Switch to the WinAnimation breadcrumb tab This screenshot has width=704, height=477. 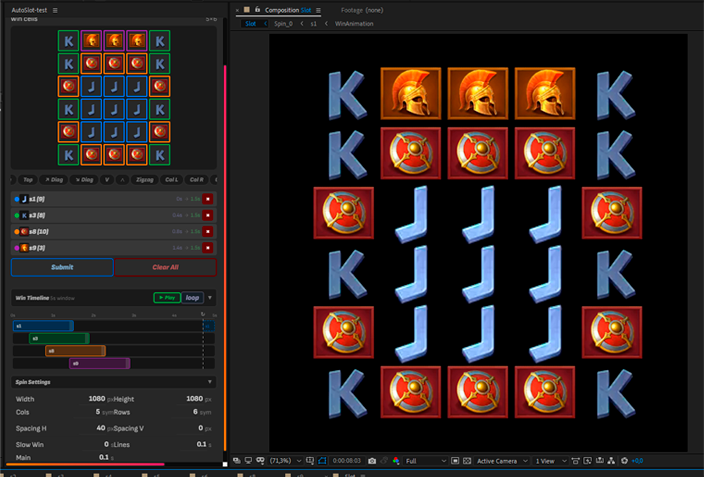coord(354,24)
